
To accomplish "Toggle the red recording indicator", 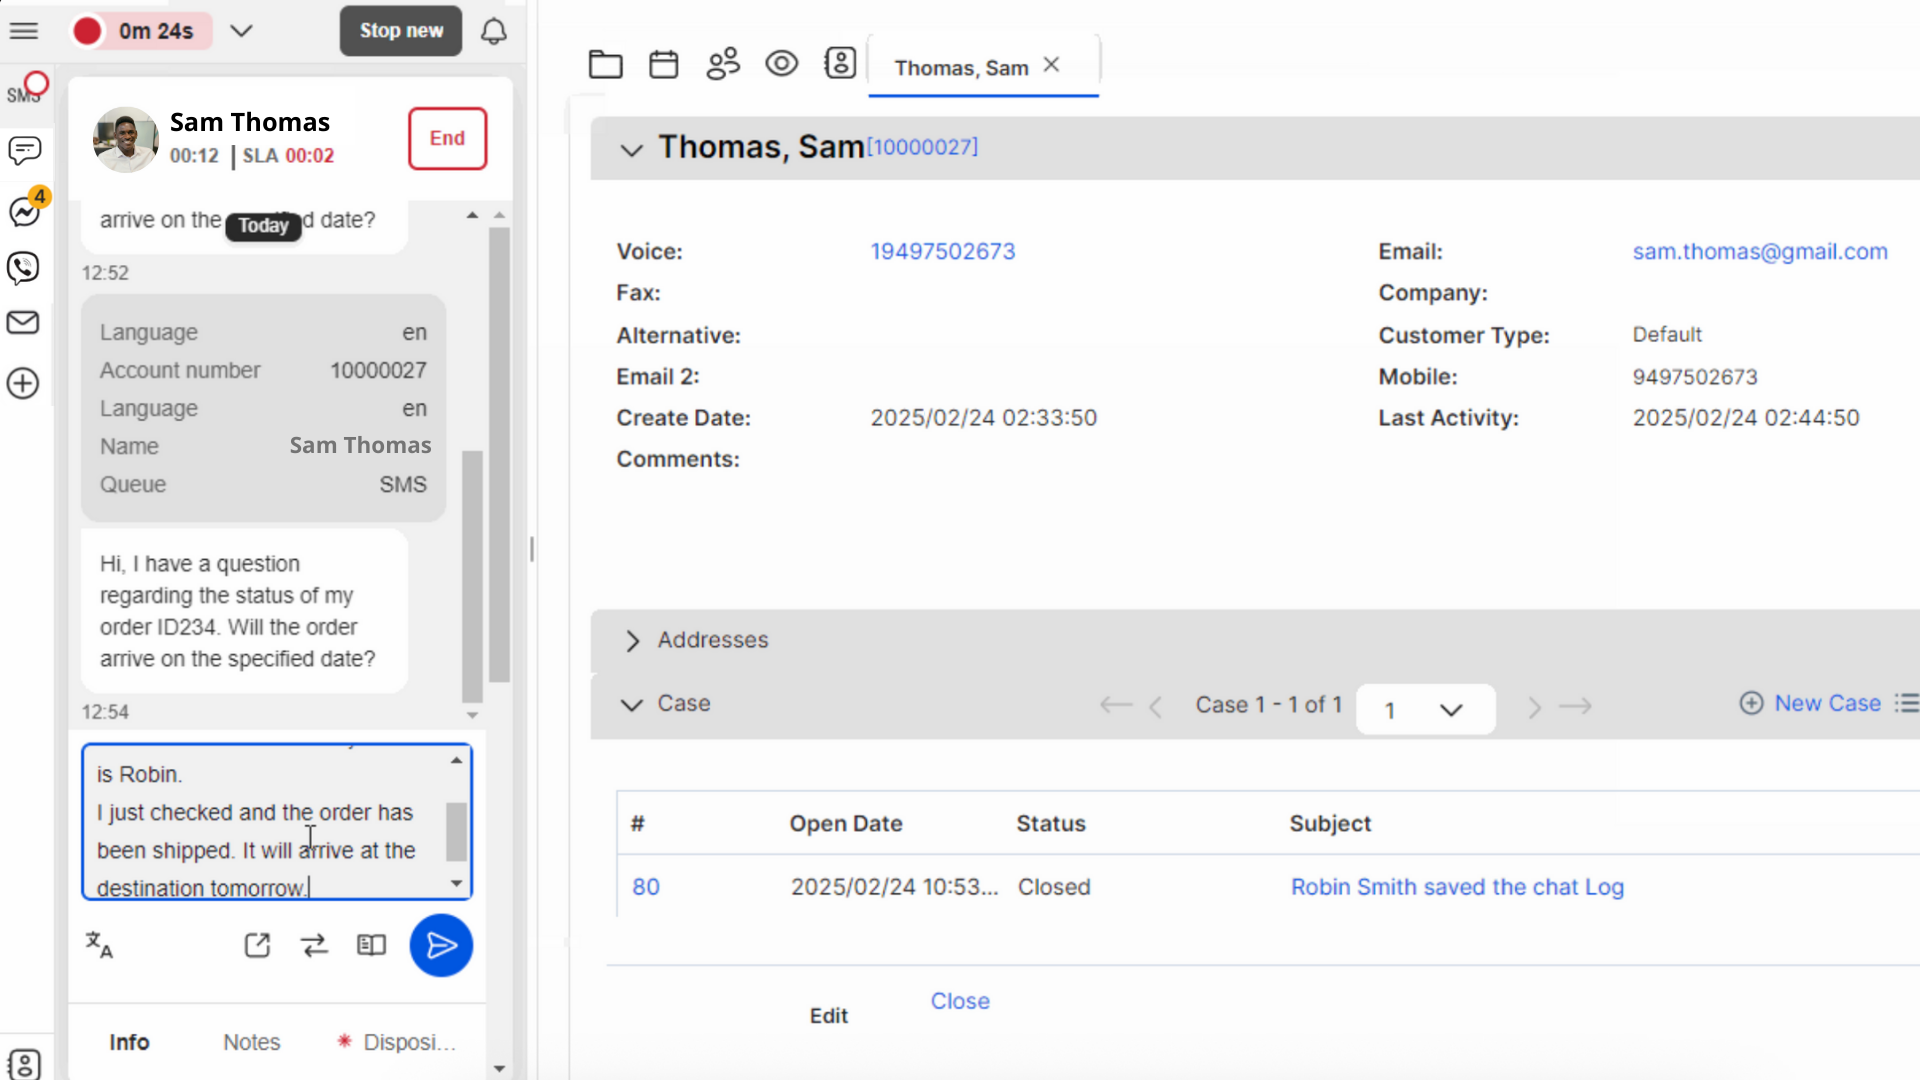I will click(88, 31).
